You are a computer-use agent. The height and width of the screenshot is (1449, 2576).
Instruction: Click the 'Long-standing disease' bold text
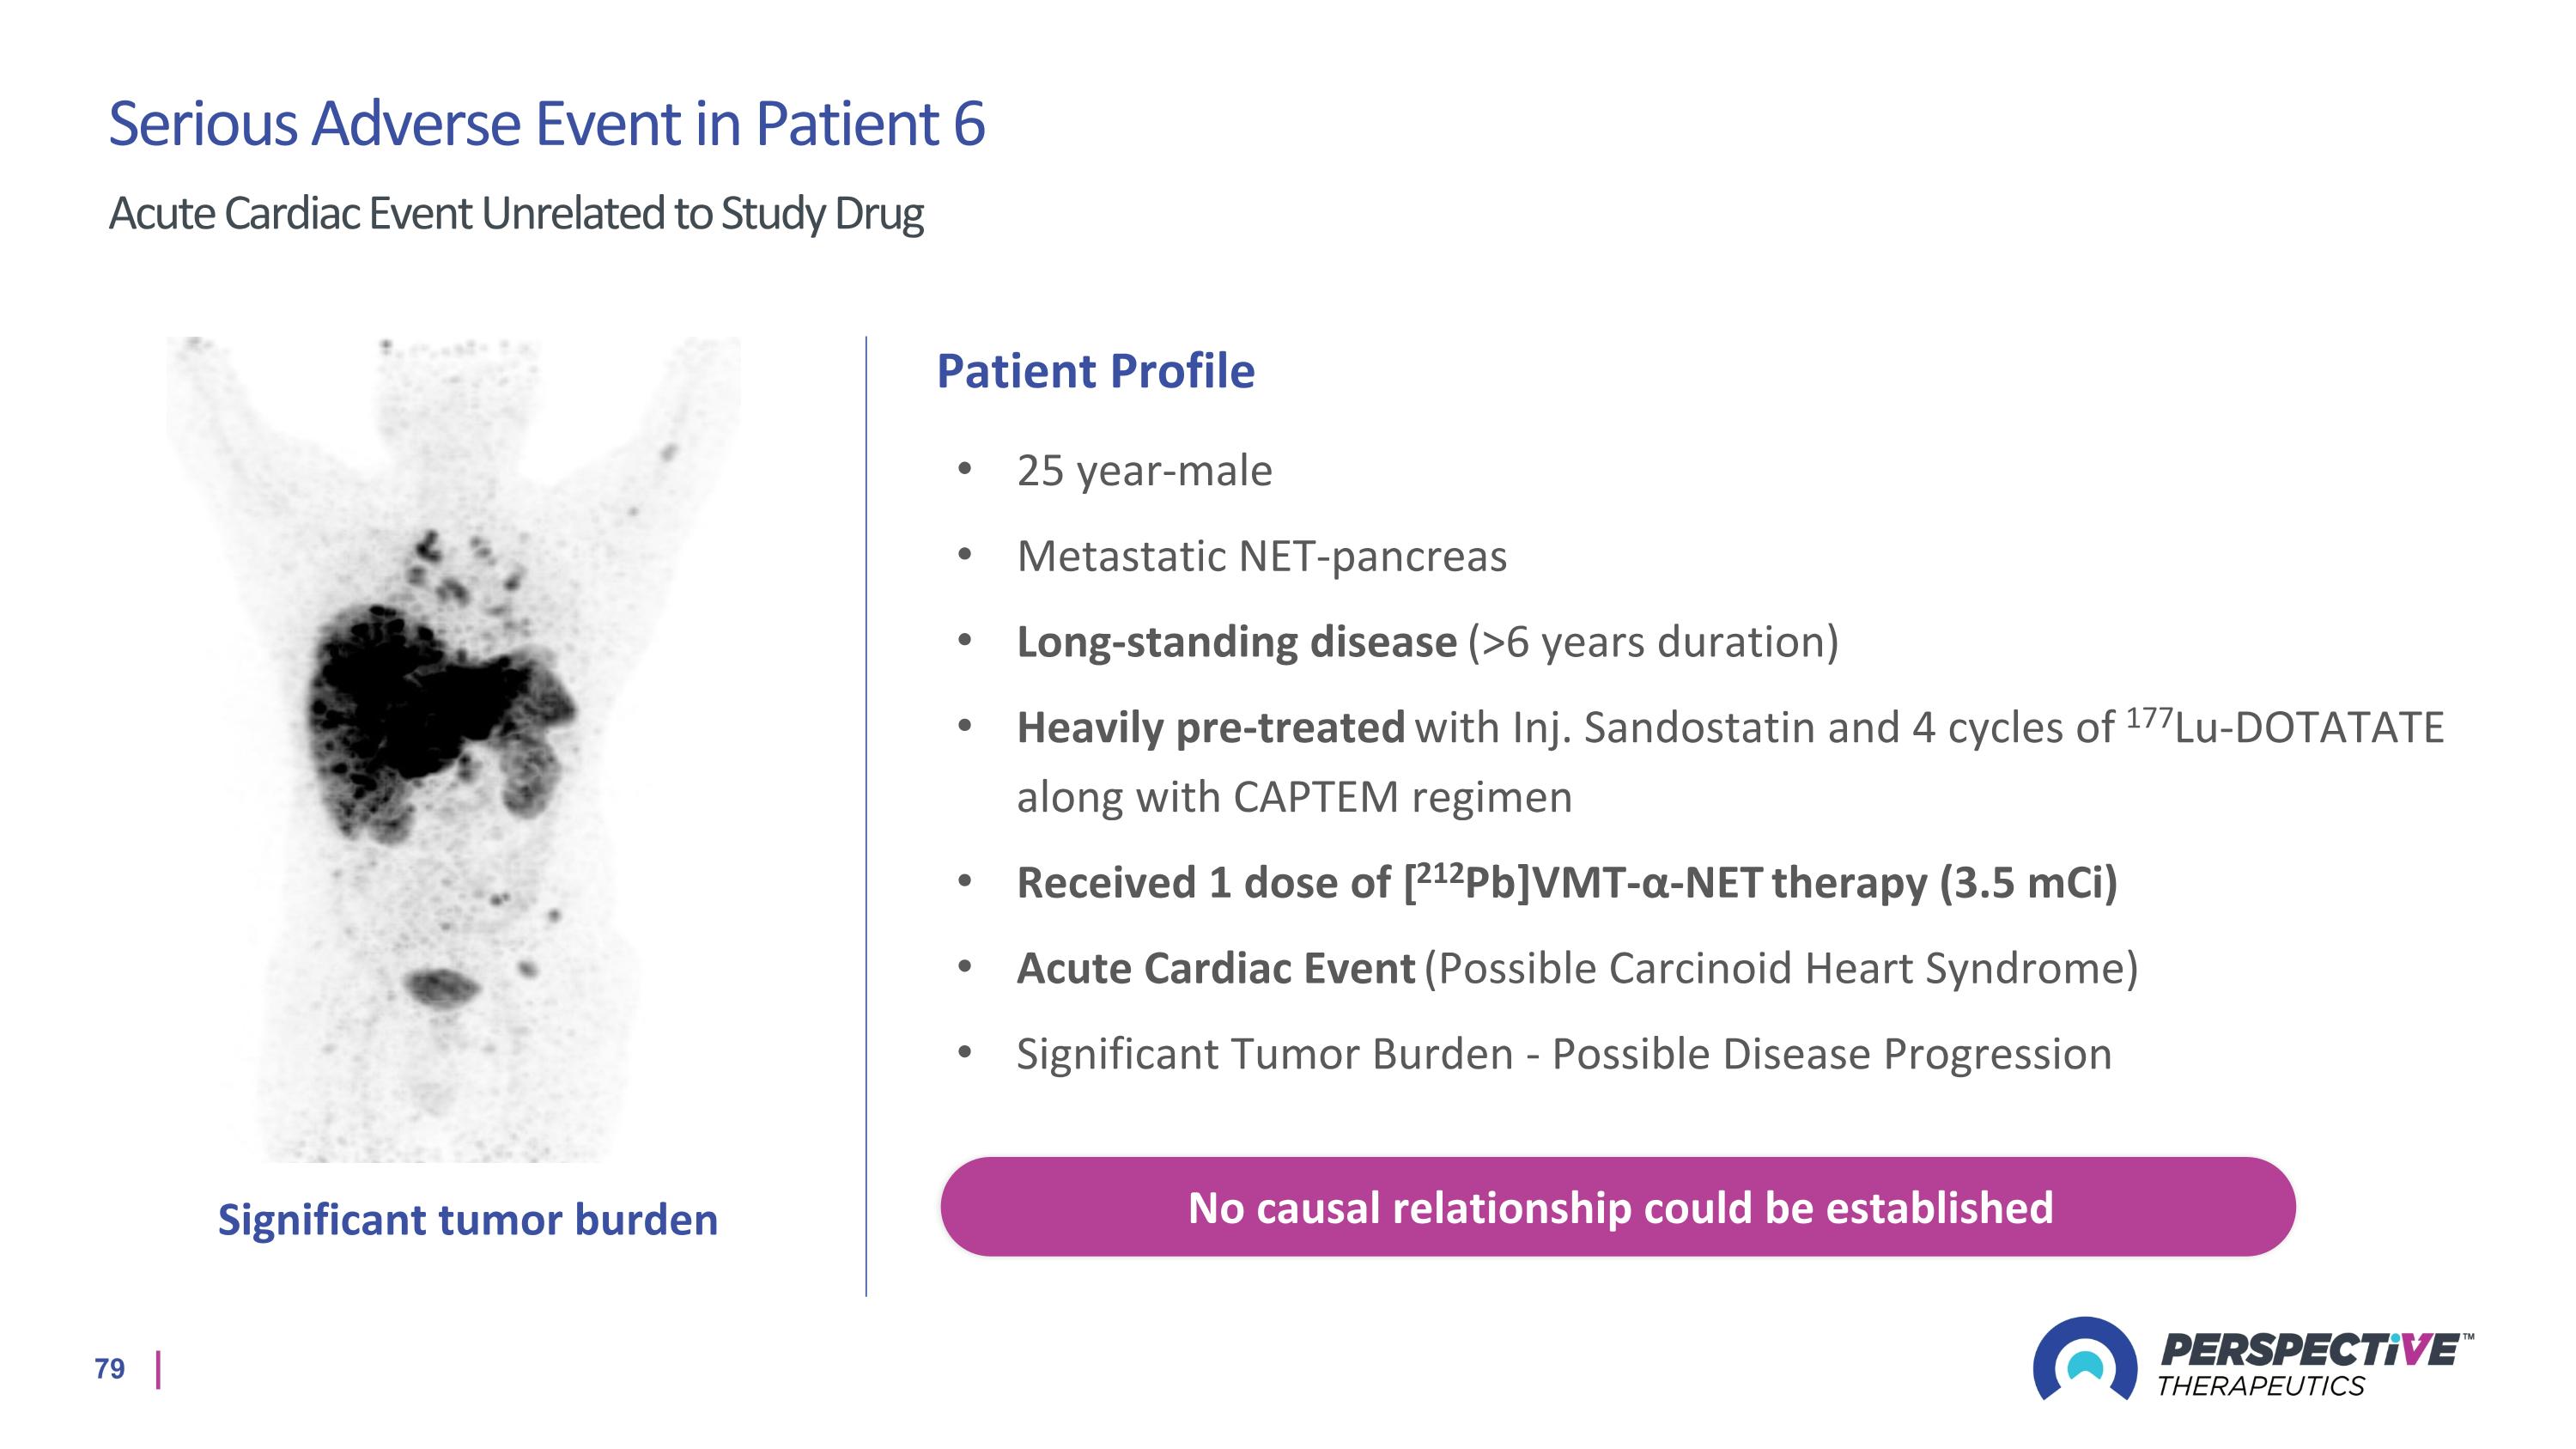[1236, 642]
